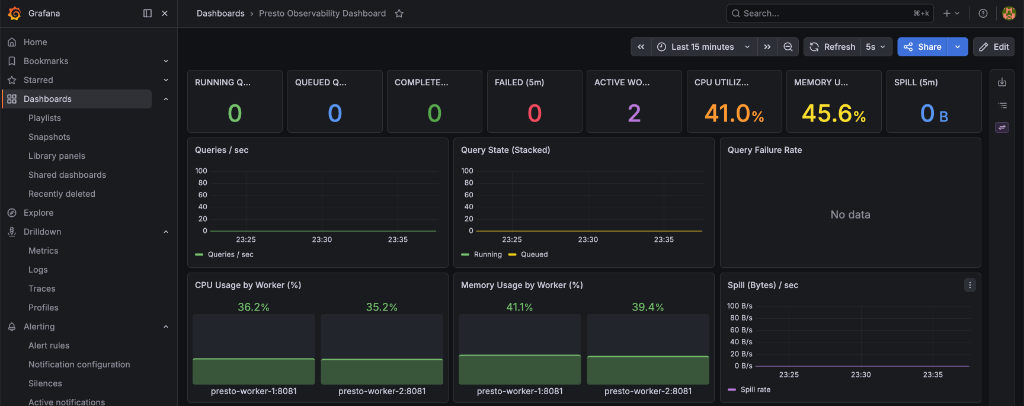The width and height of the screenshot is (1024, 406).
Task: Shift time range backward with double-left arrows
Action: click(641, 47)
